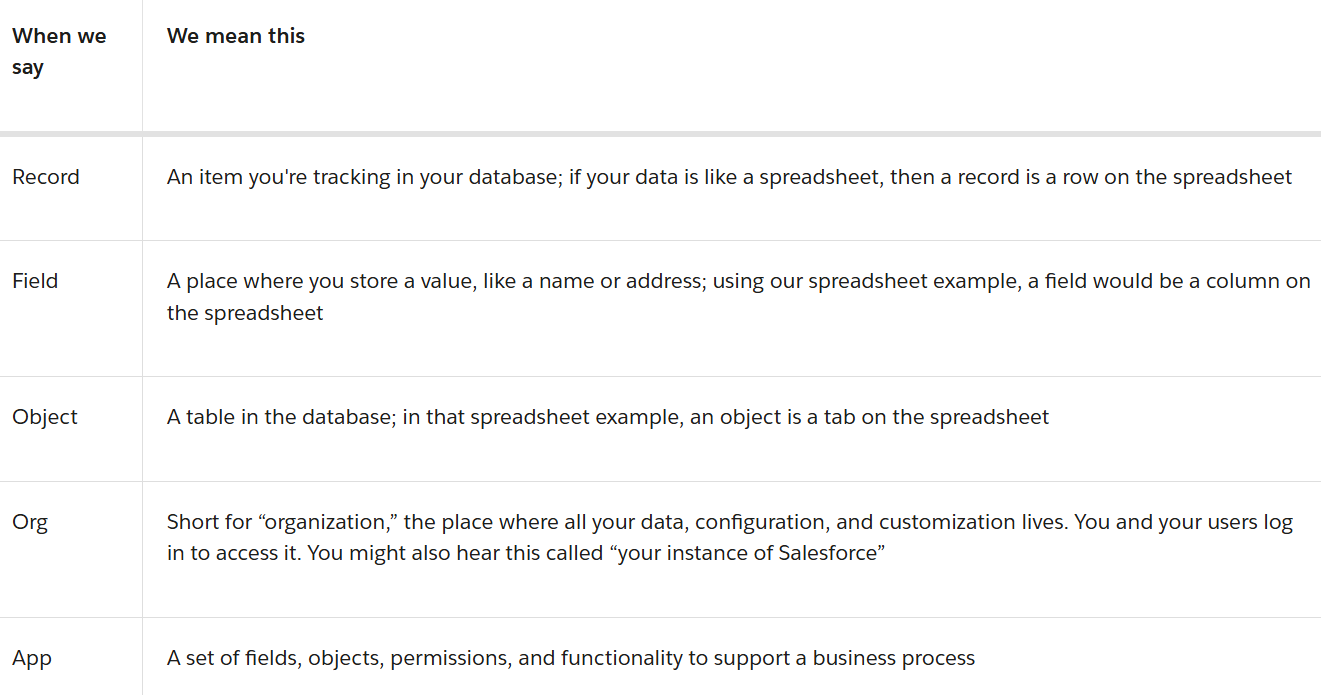Click the definition text for Object
Screen dimensions: 1321x695
608,417
